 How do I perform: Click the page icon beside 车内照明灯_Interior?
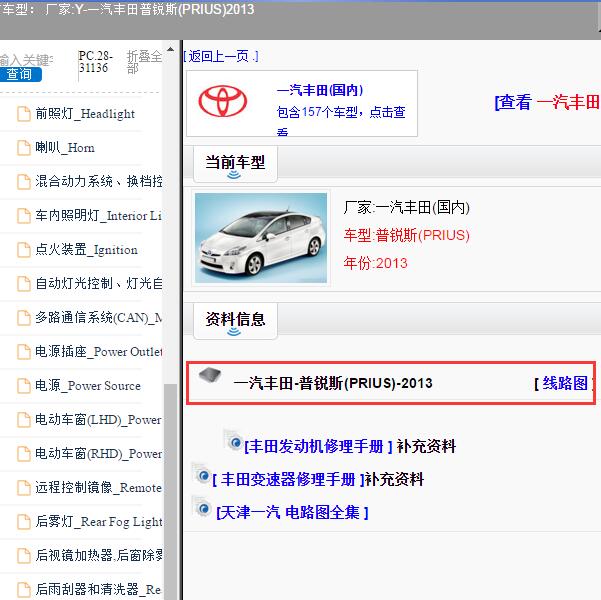[24, 216]
